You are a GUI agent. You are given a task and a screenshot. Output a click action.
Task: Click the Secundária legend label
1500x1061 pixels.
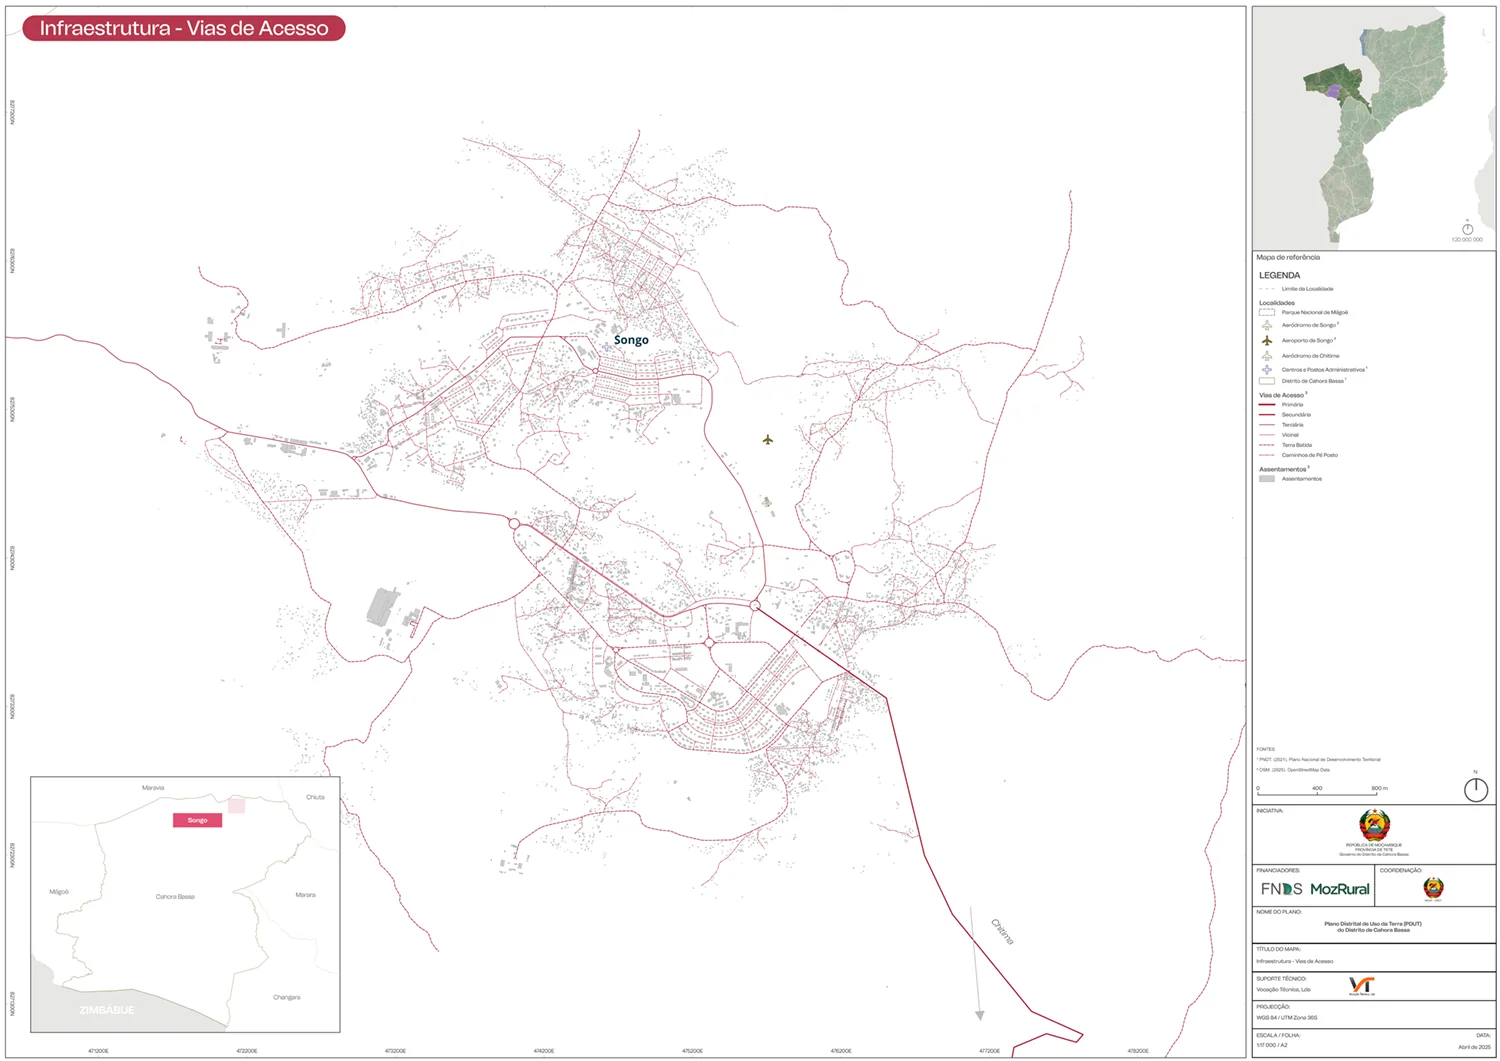[x=1296, y=415]
